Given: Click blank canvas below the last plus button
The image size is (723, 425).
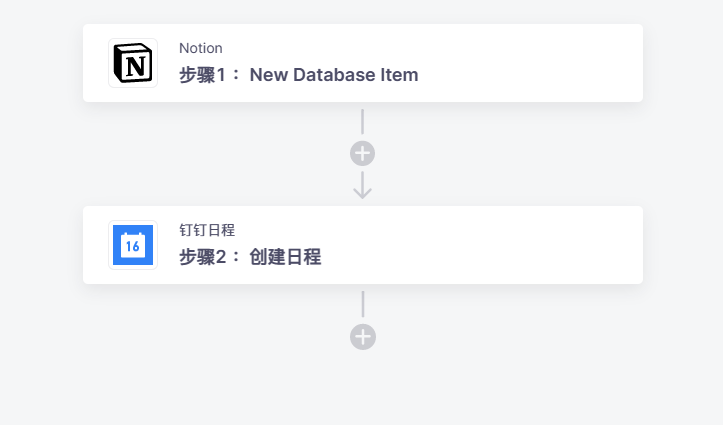Looking at the screenshot, I should click(x=363, y=387).
